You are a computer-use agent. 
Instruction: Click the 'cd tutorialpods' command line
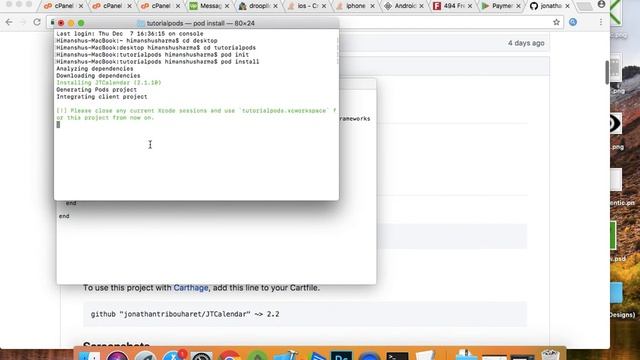click(156, 48)
